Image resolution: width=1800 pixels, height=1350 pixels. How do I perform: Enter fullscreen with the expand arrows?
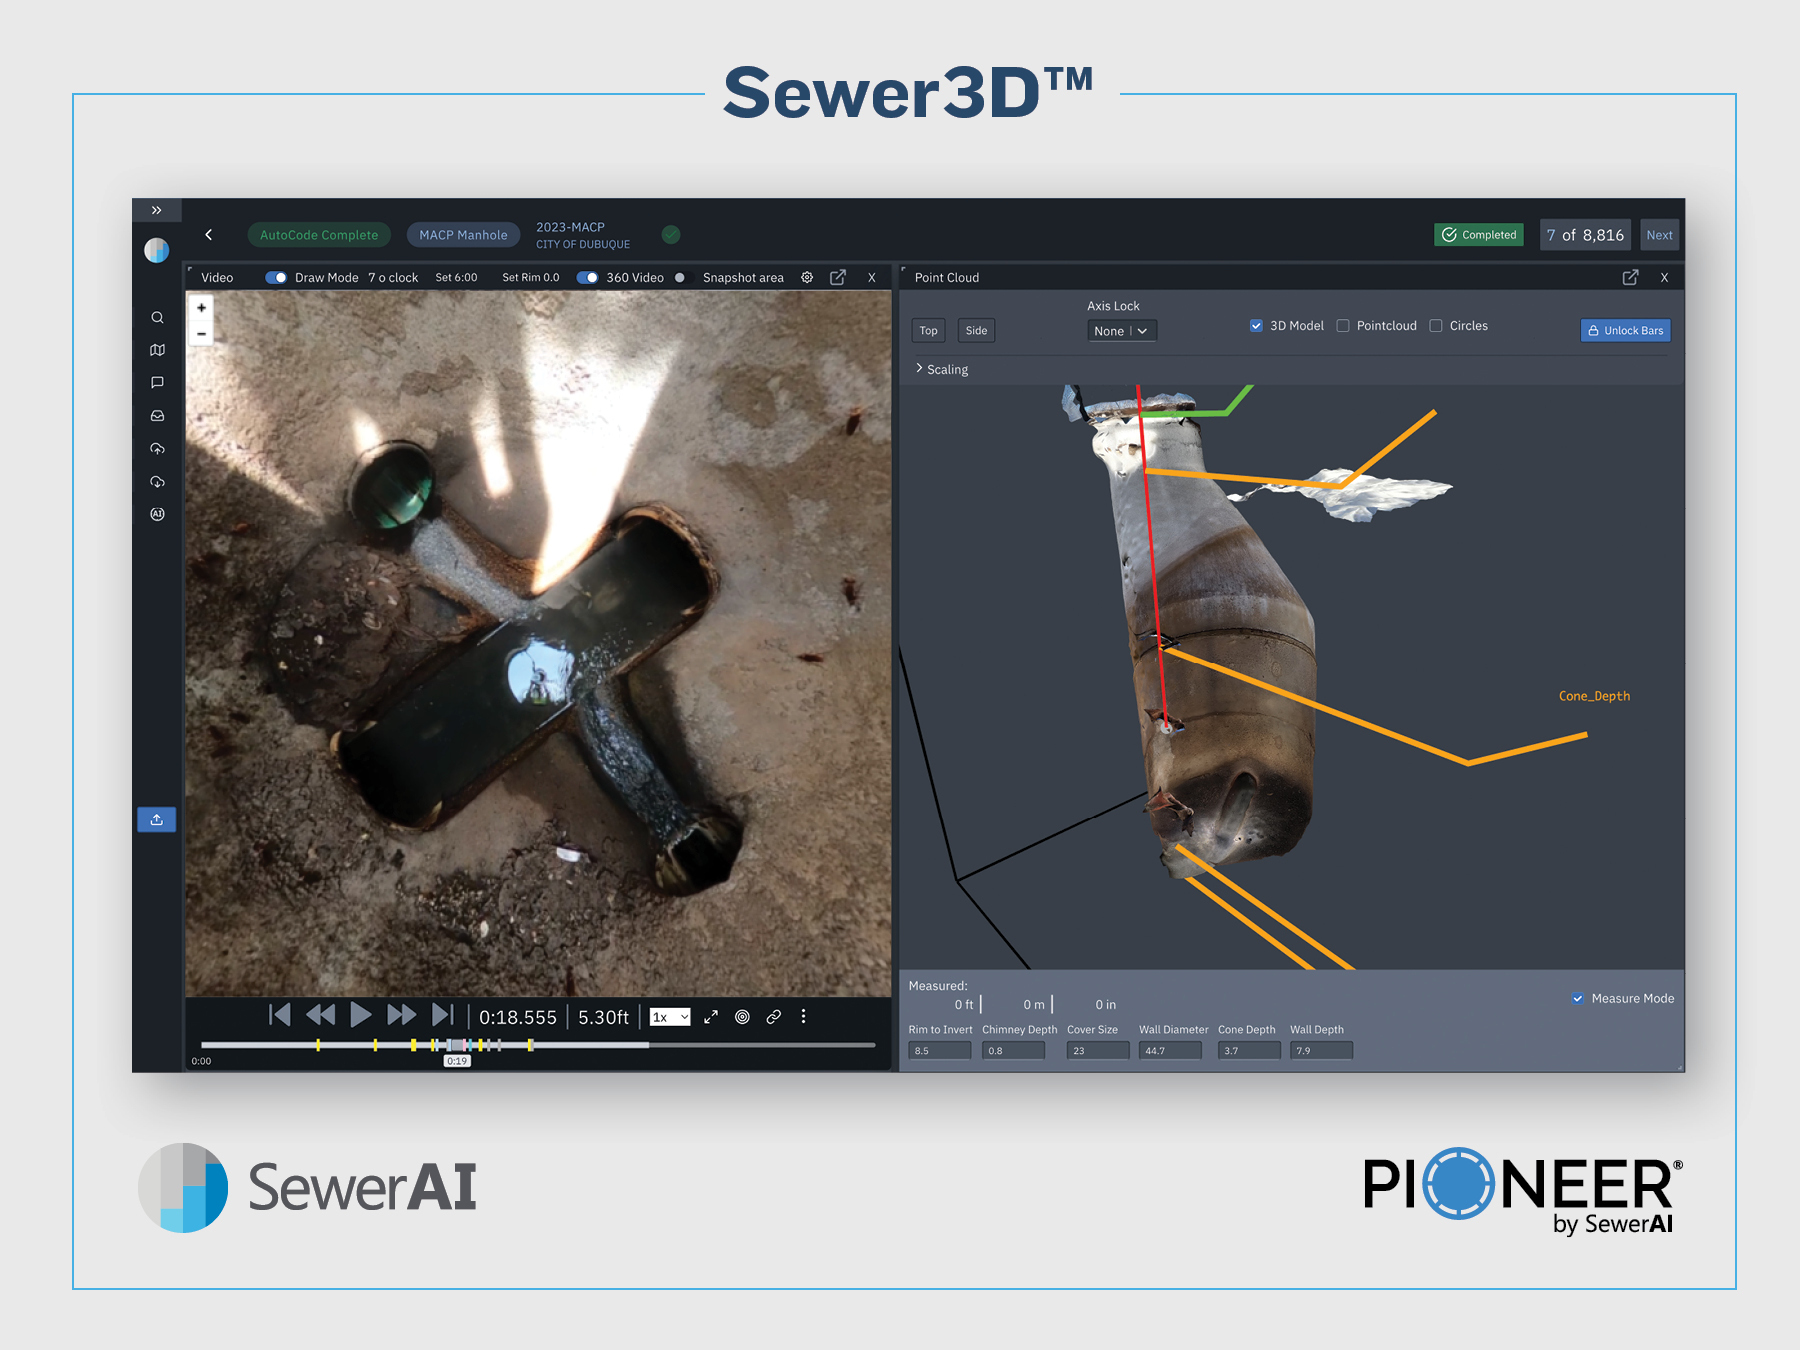point(711,1017)
